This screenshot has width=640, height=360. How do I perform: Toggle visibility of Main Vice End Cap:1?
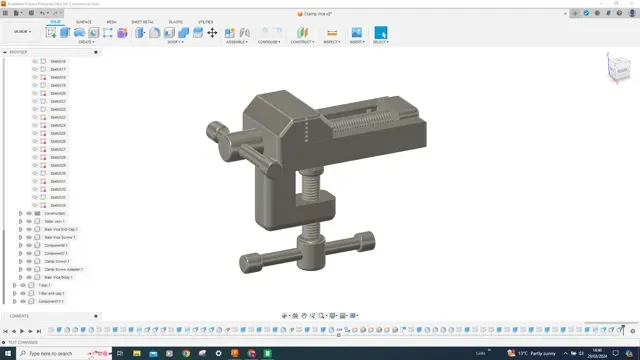pos(29,229)
